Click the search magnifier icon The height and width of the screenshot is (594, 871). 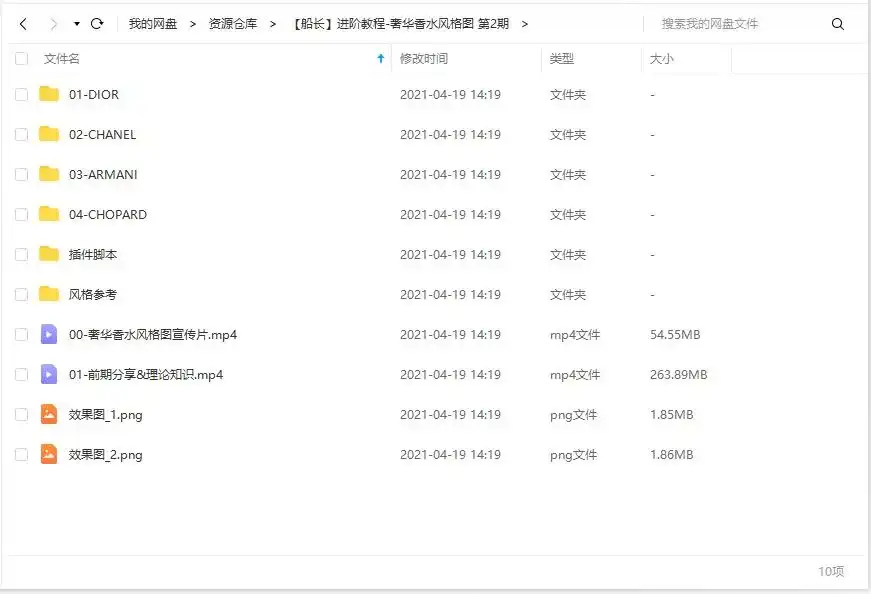[838, 22]
